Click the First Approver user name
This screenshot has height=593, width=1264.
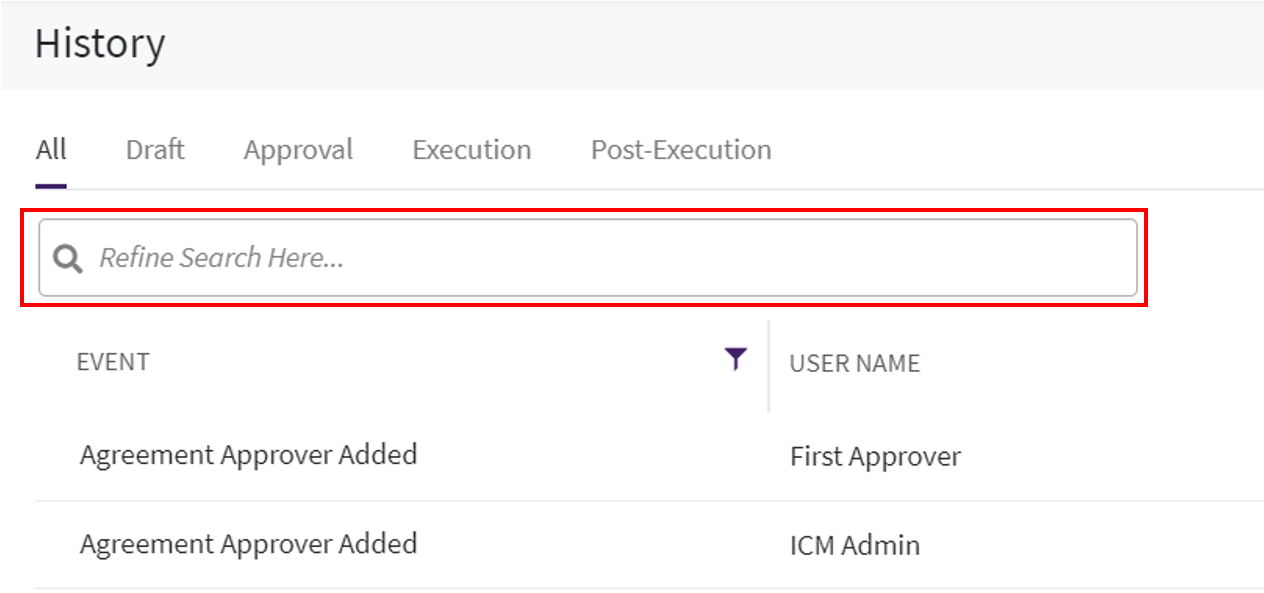point(875,457)
